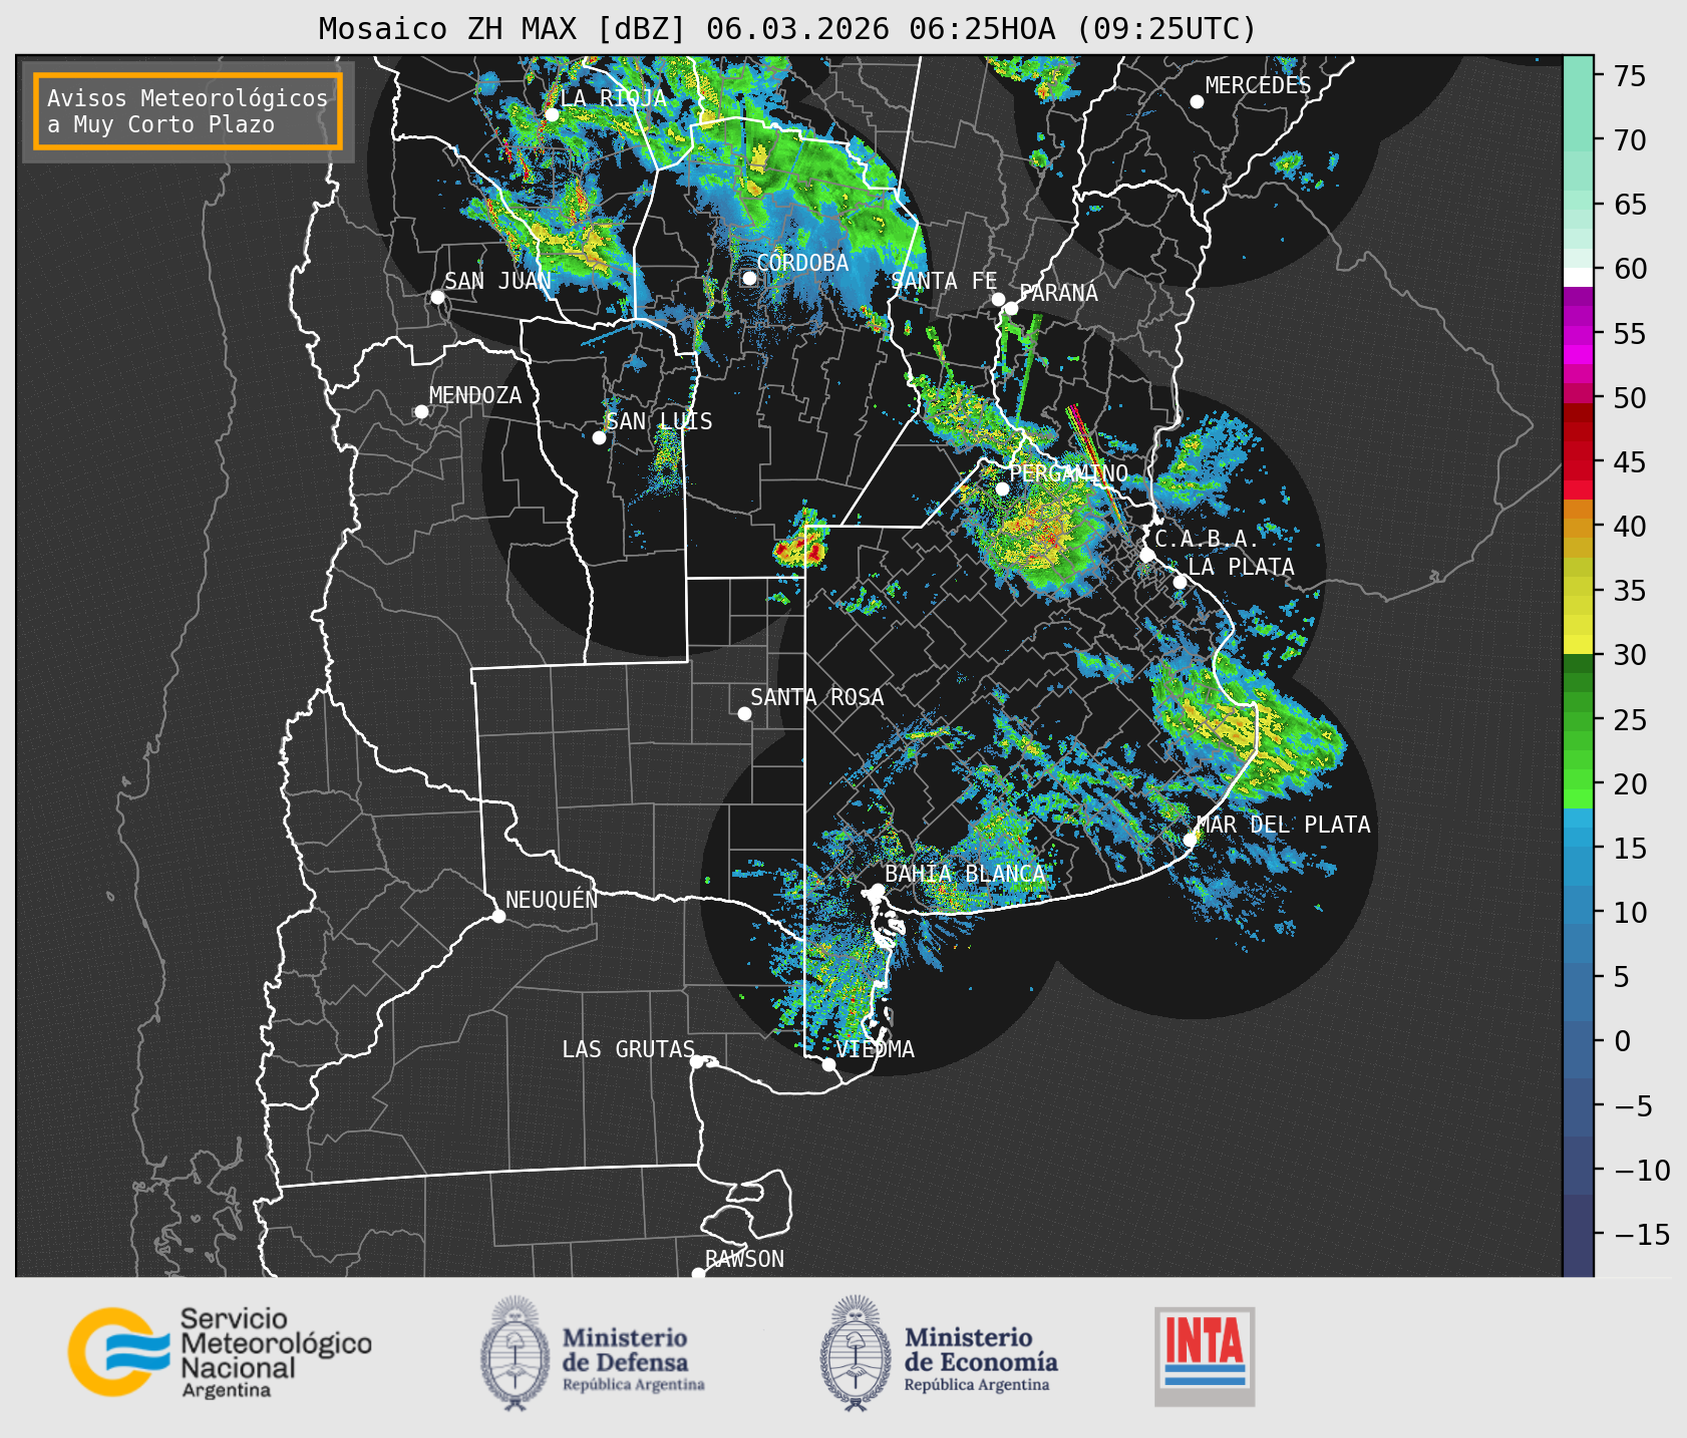Click the MERCEDES city marker dot

[x=1197, y=102]
